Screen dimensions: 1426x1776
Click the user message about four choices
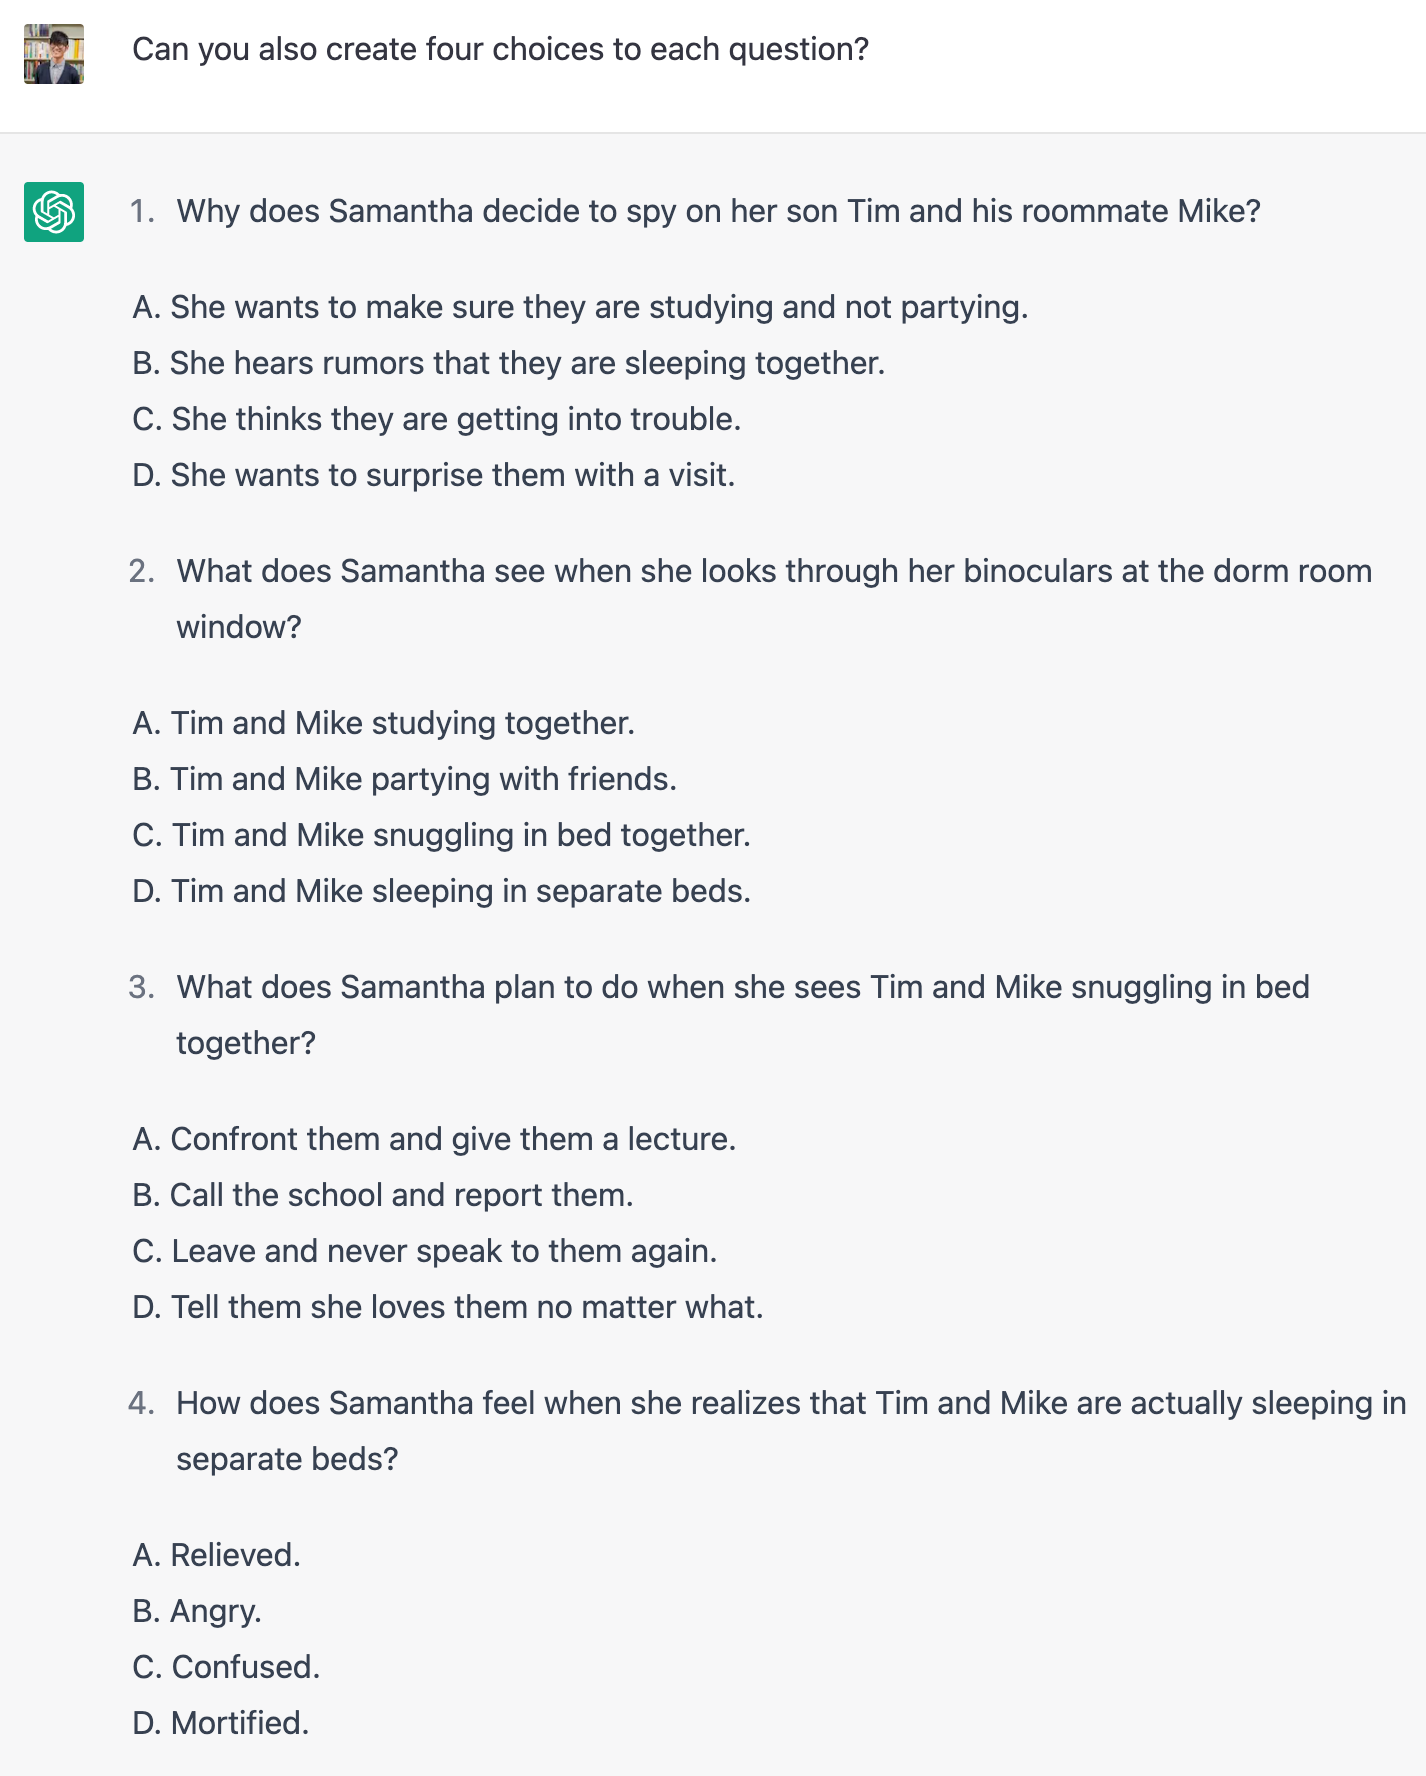(x=500, y=49)
